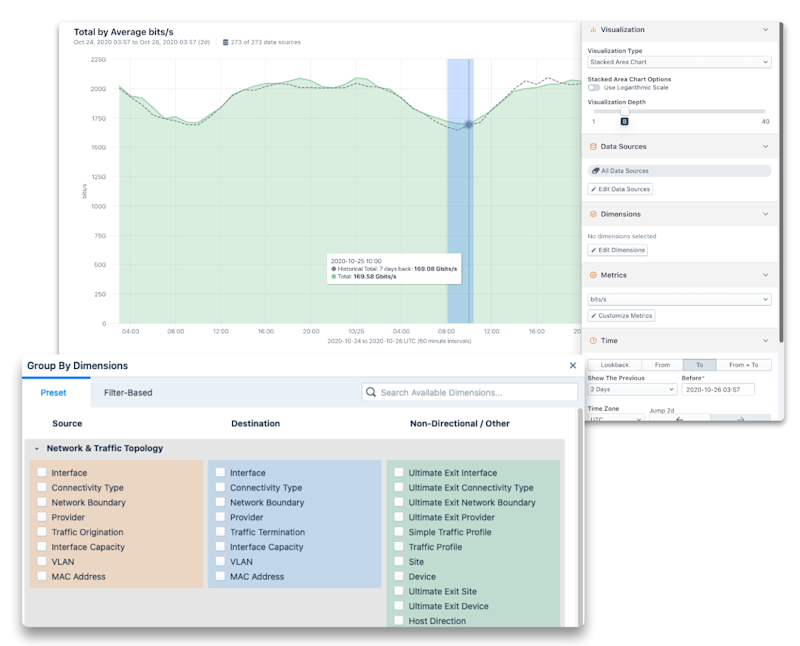Click the Time section clock icon

(x=593, y=340)
